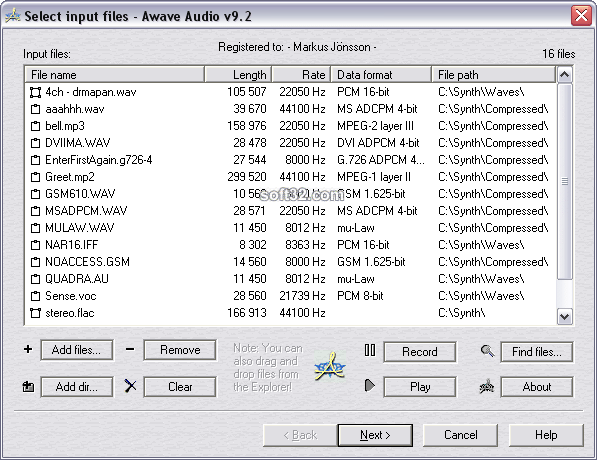The height and width of the screenshot is (460, 597).
Task: Select the file name Greet.mp2
Action: (x=70, y=177)
